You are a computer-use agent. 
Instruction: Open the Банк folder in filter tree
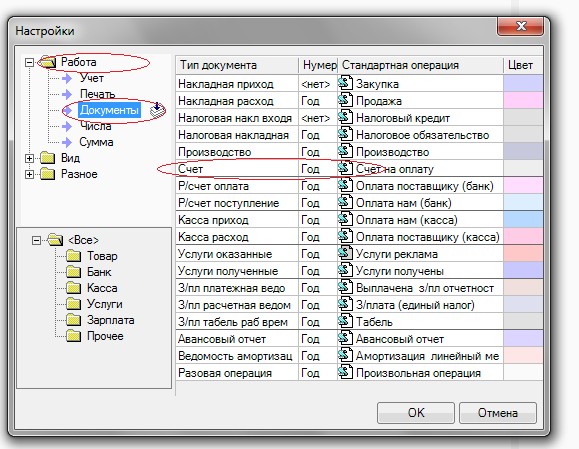[x=99, y=272]
